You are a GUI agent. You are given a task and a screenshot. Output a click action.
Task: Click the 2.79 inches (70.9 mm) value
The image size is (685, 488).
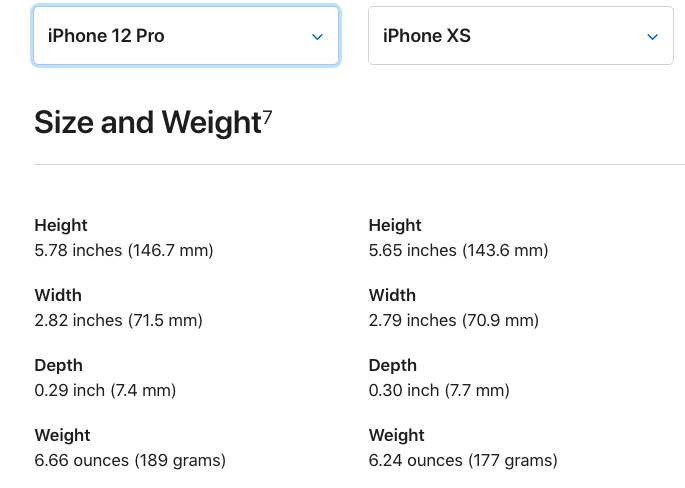coord(453,320)
